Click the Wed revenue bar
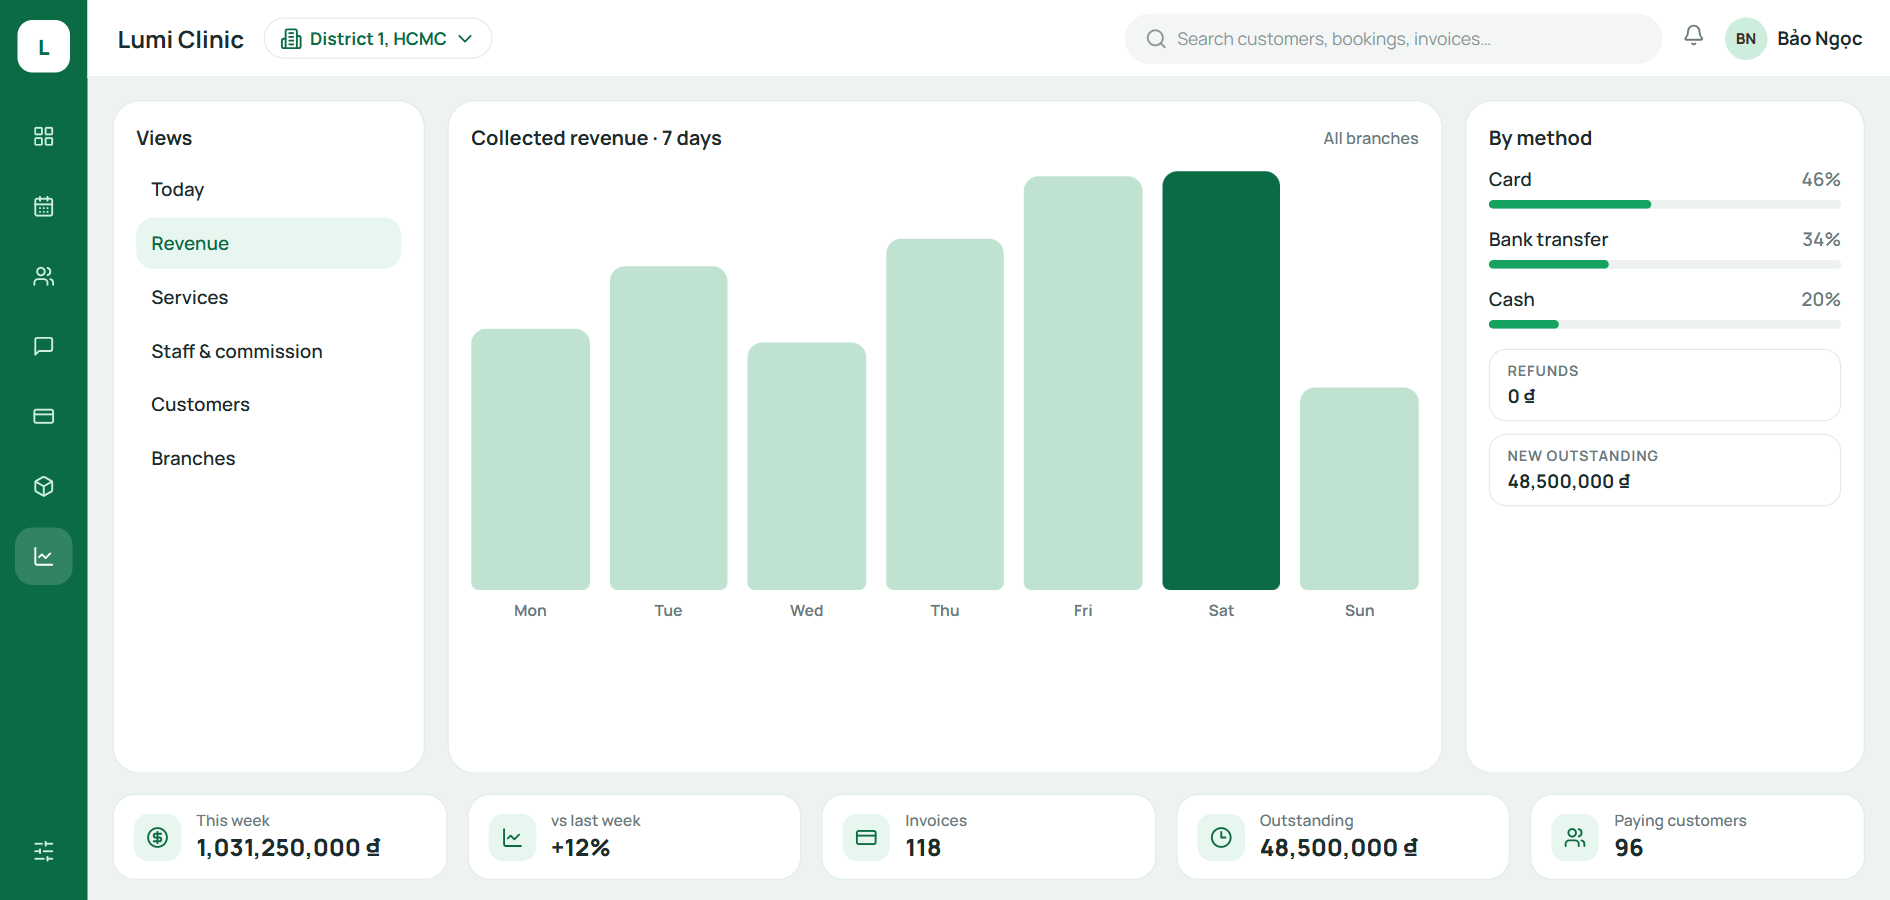 click(x=806, y=466)
